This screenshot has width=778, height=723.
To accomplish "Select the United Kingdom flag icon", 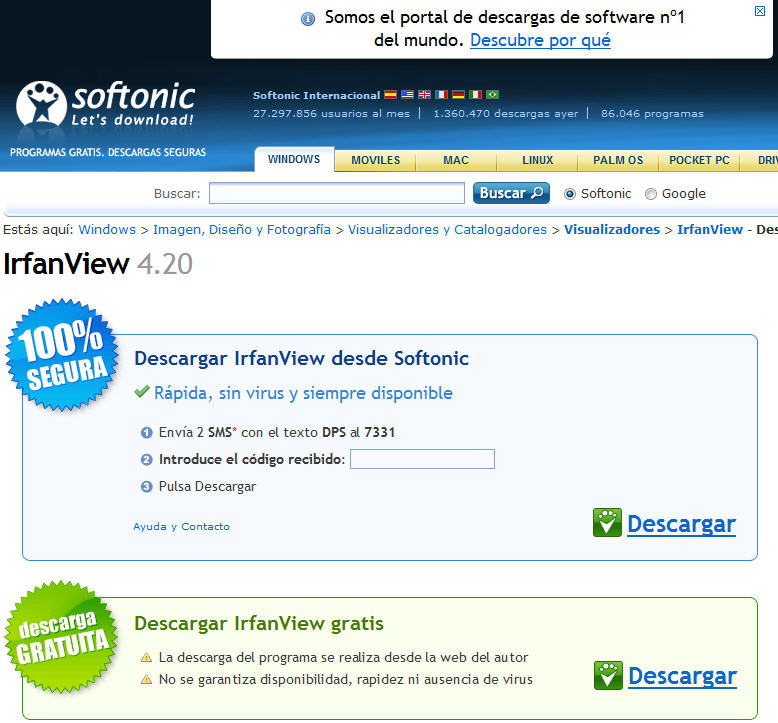I will click(424, 94).
